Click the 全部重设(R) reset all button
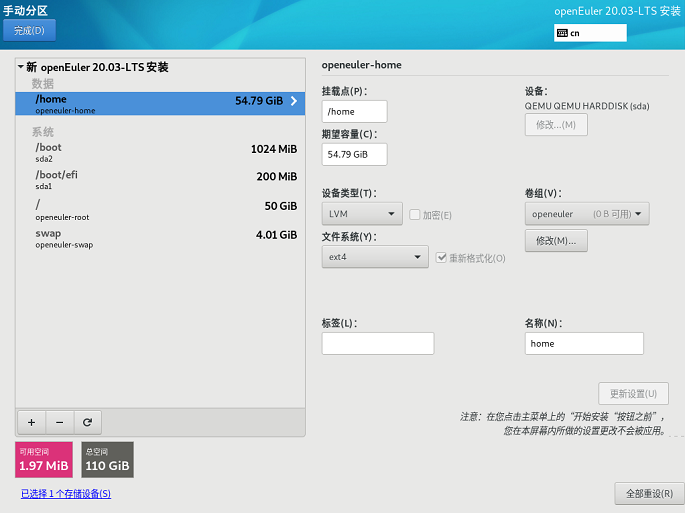 point(649,494)
